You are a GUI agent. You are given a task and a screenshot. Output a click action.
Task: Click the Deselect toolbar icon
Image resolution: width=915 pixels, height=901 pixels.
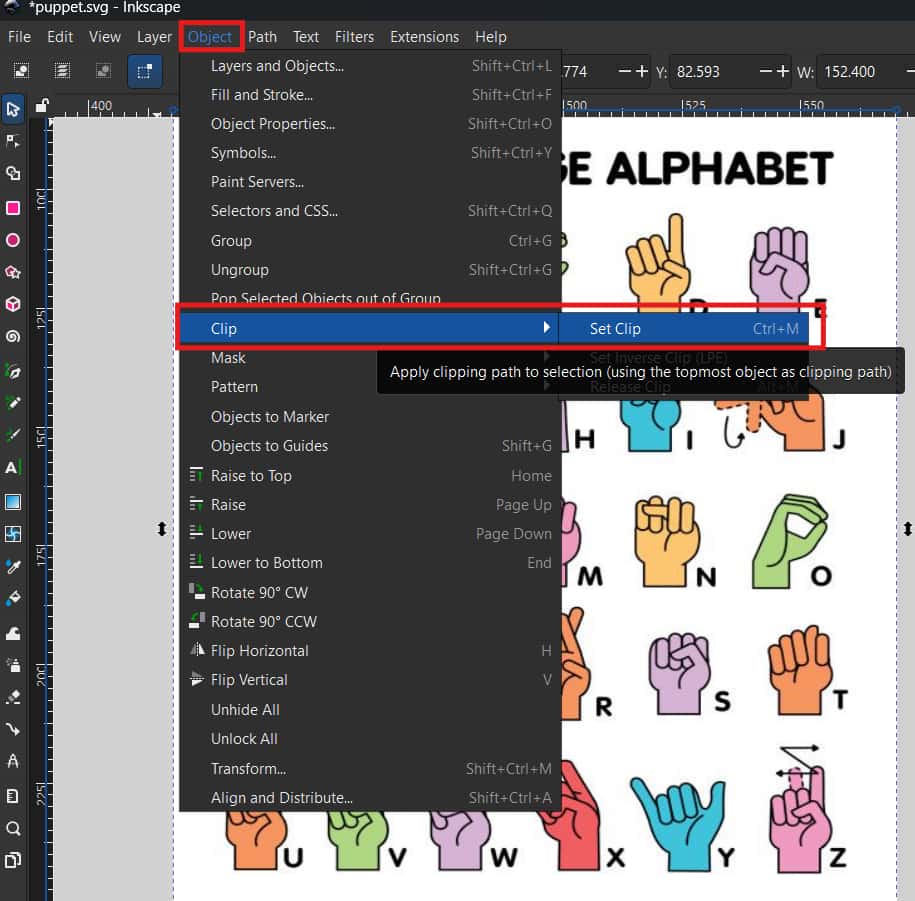tap(103, 71)
